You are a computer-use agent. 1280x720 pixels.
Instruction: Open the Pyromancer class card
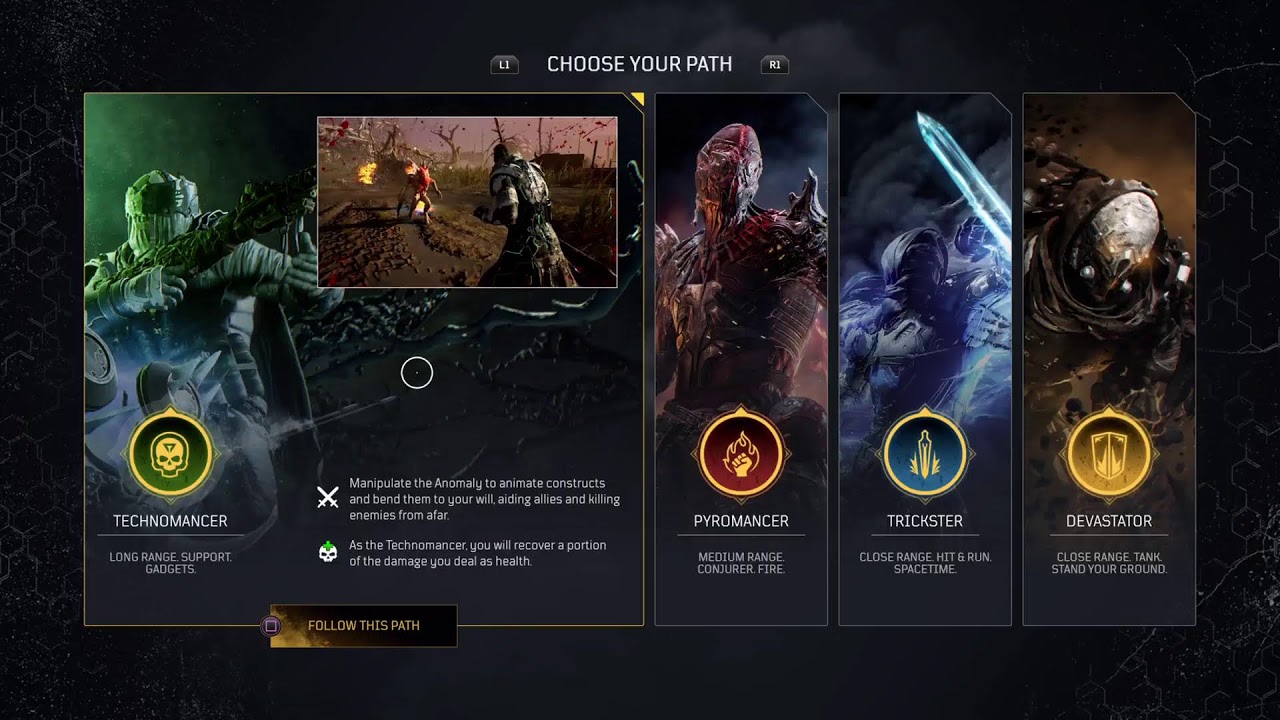pos(741,359)
